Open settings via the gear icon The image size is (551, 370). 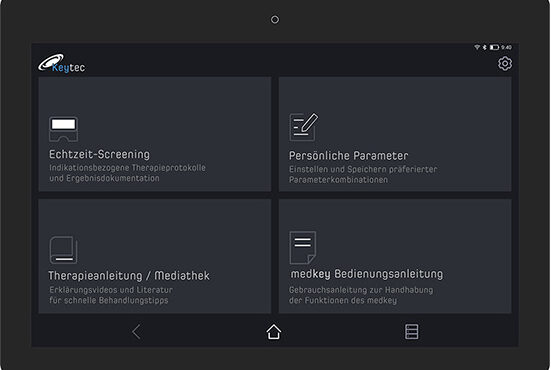pyautogui.click(x=505, y=64)
